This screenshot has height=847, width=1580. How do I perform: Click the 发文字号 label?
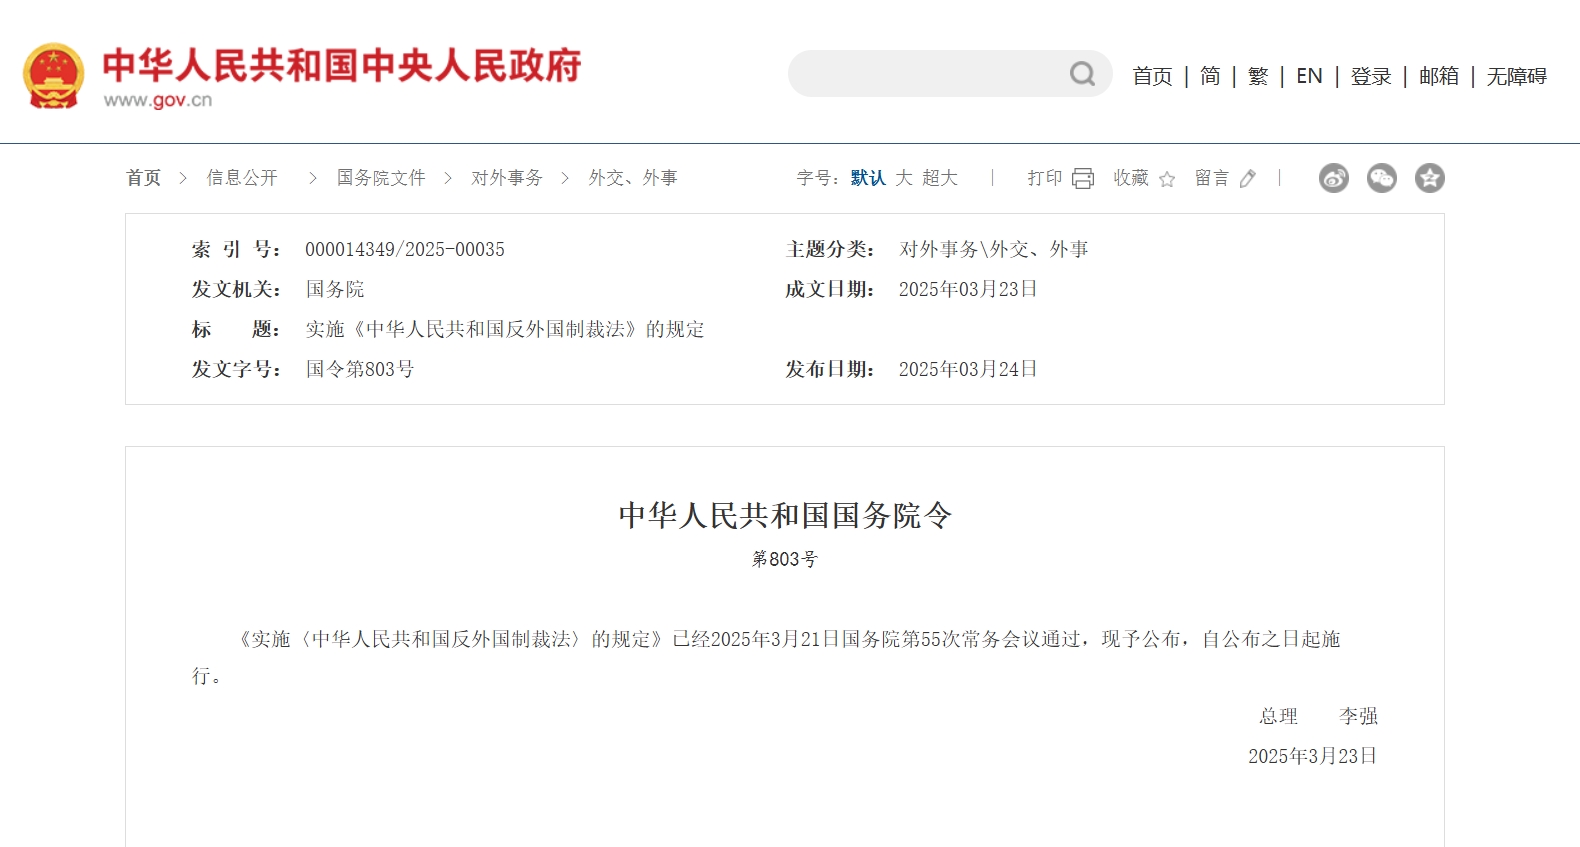(236, 369)
